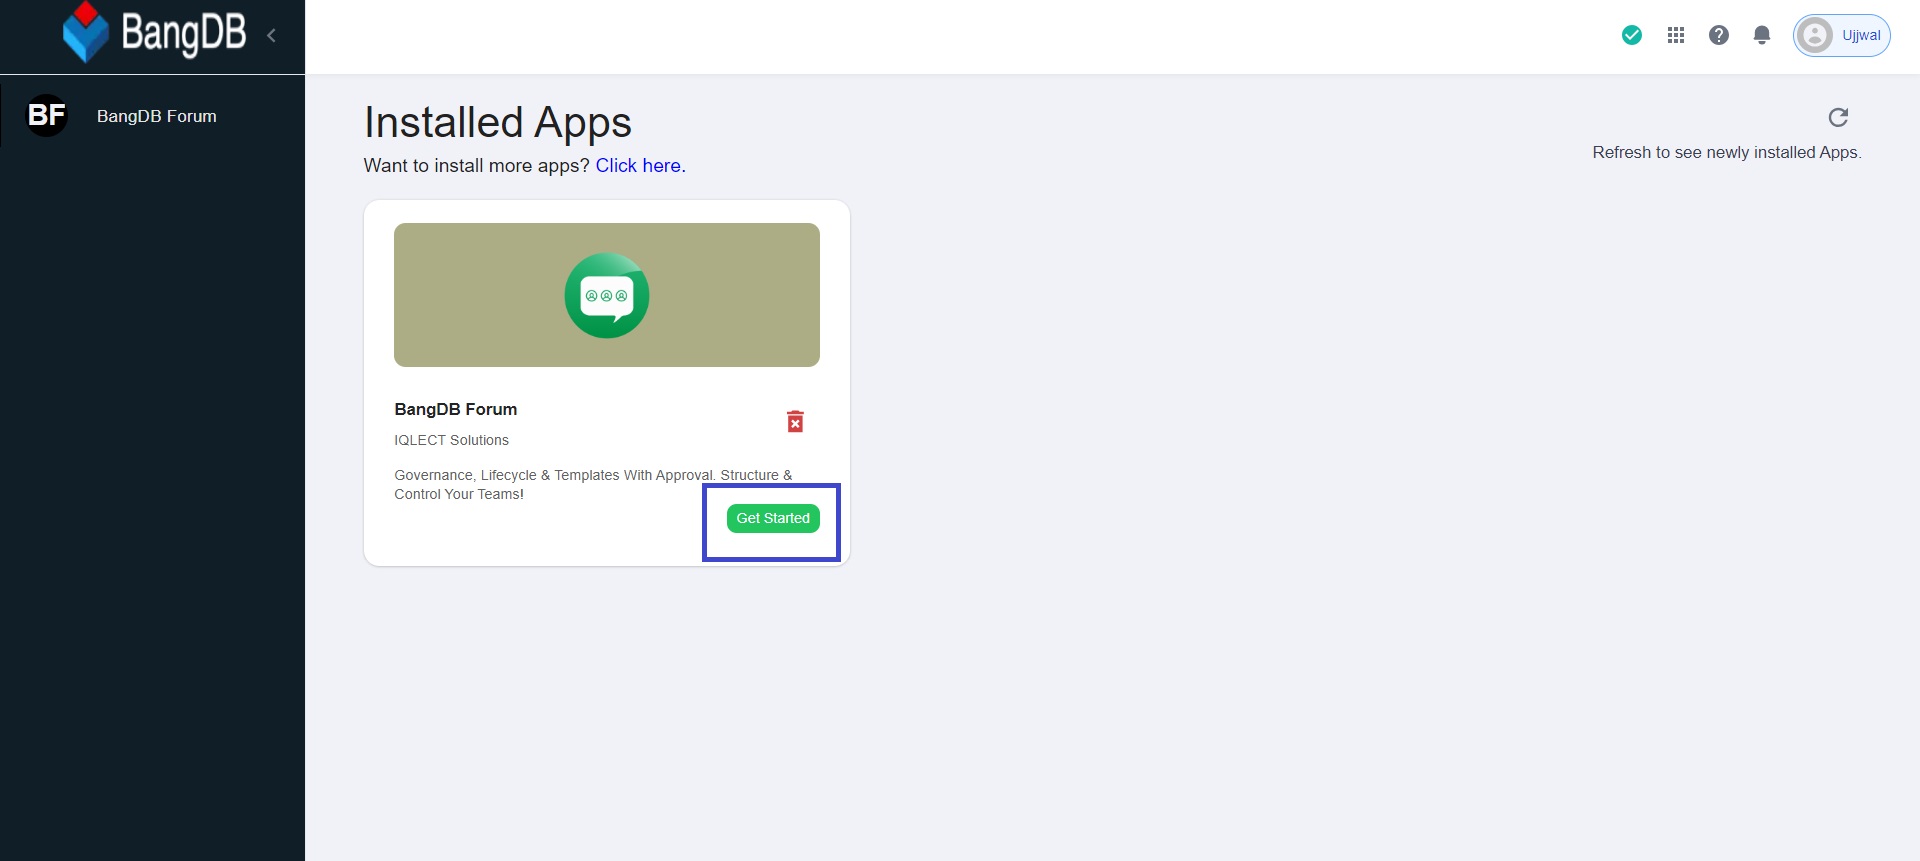Open the apps grid menu
This screenshot has width=1920, height=861.
coord(1676,35)
